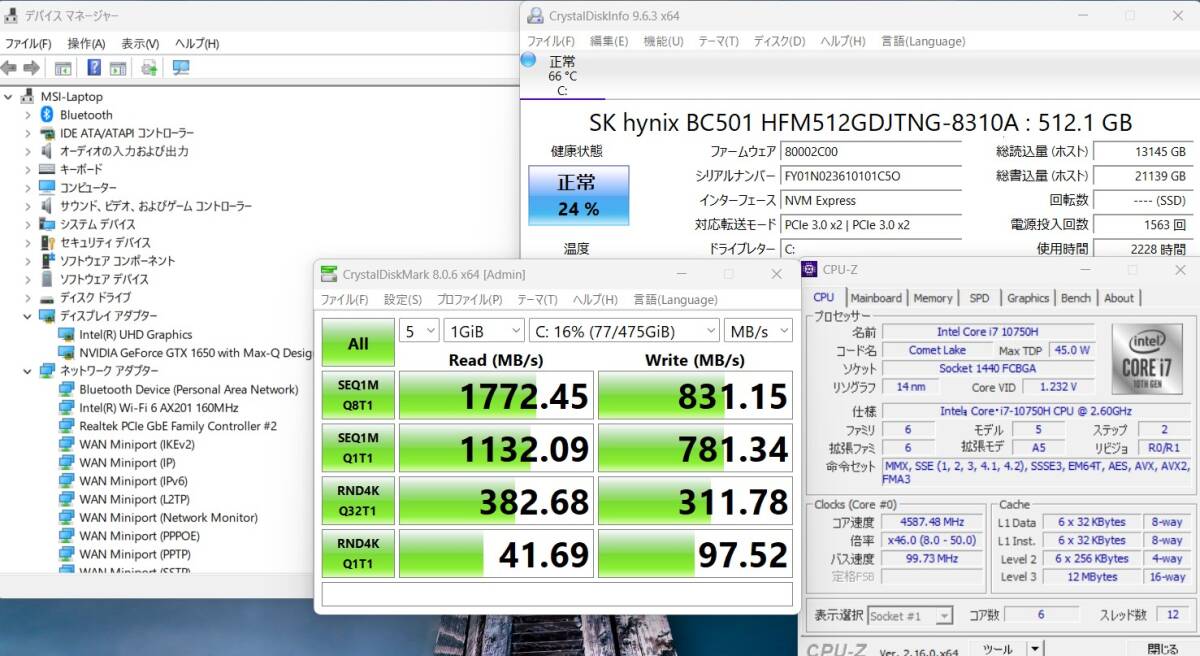Collapse the ディスプレイ アダプター category
The height and width of the screenshot is (656, 1200).
click(x=28, y=316)
